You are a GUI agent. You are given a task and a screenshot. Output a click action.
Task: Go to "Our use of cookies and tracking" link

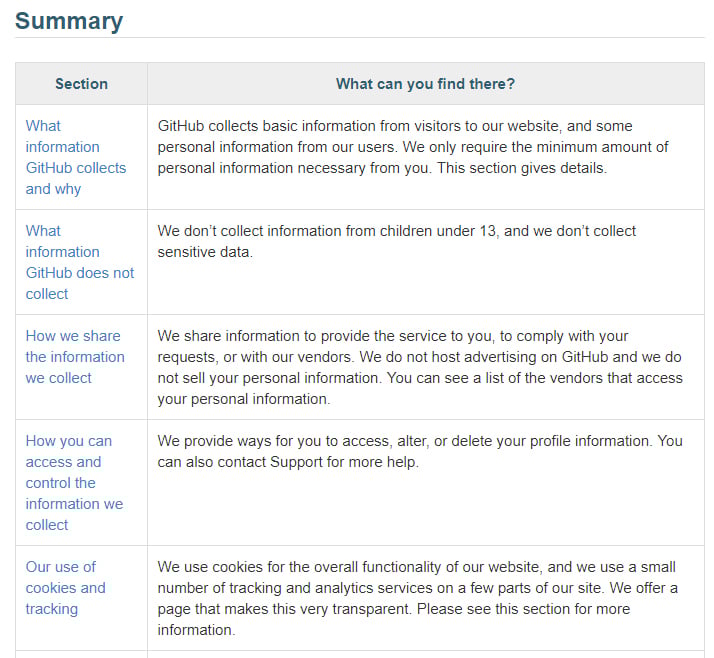(x=65, y=588)
